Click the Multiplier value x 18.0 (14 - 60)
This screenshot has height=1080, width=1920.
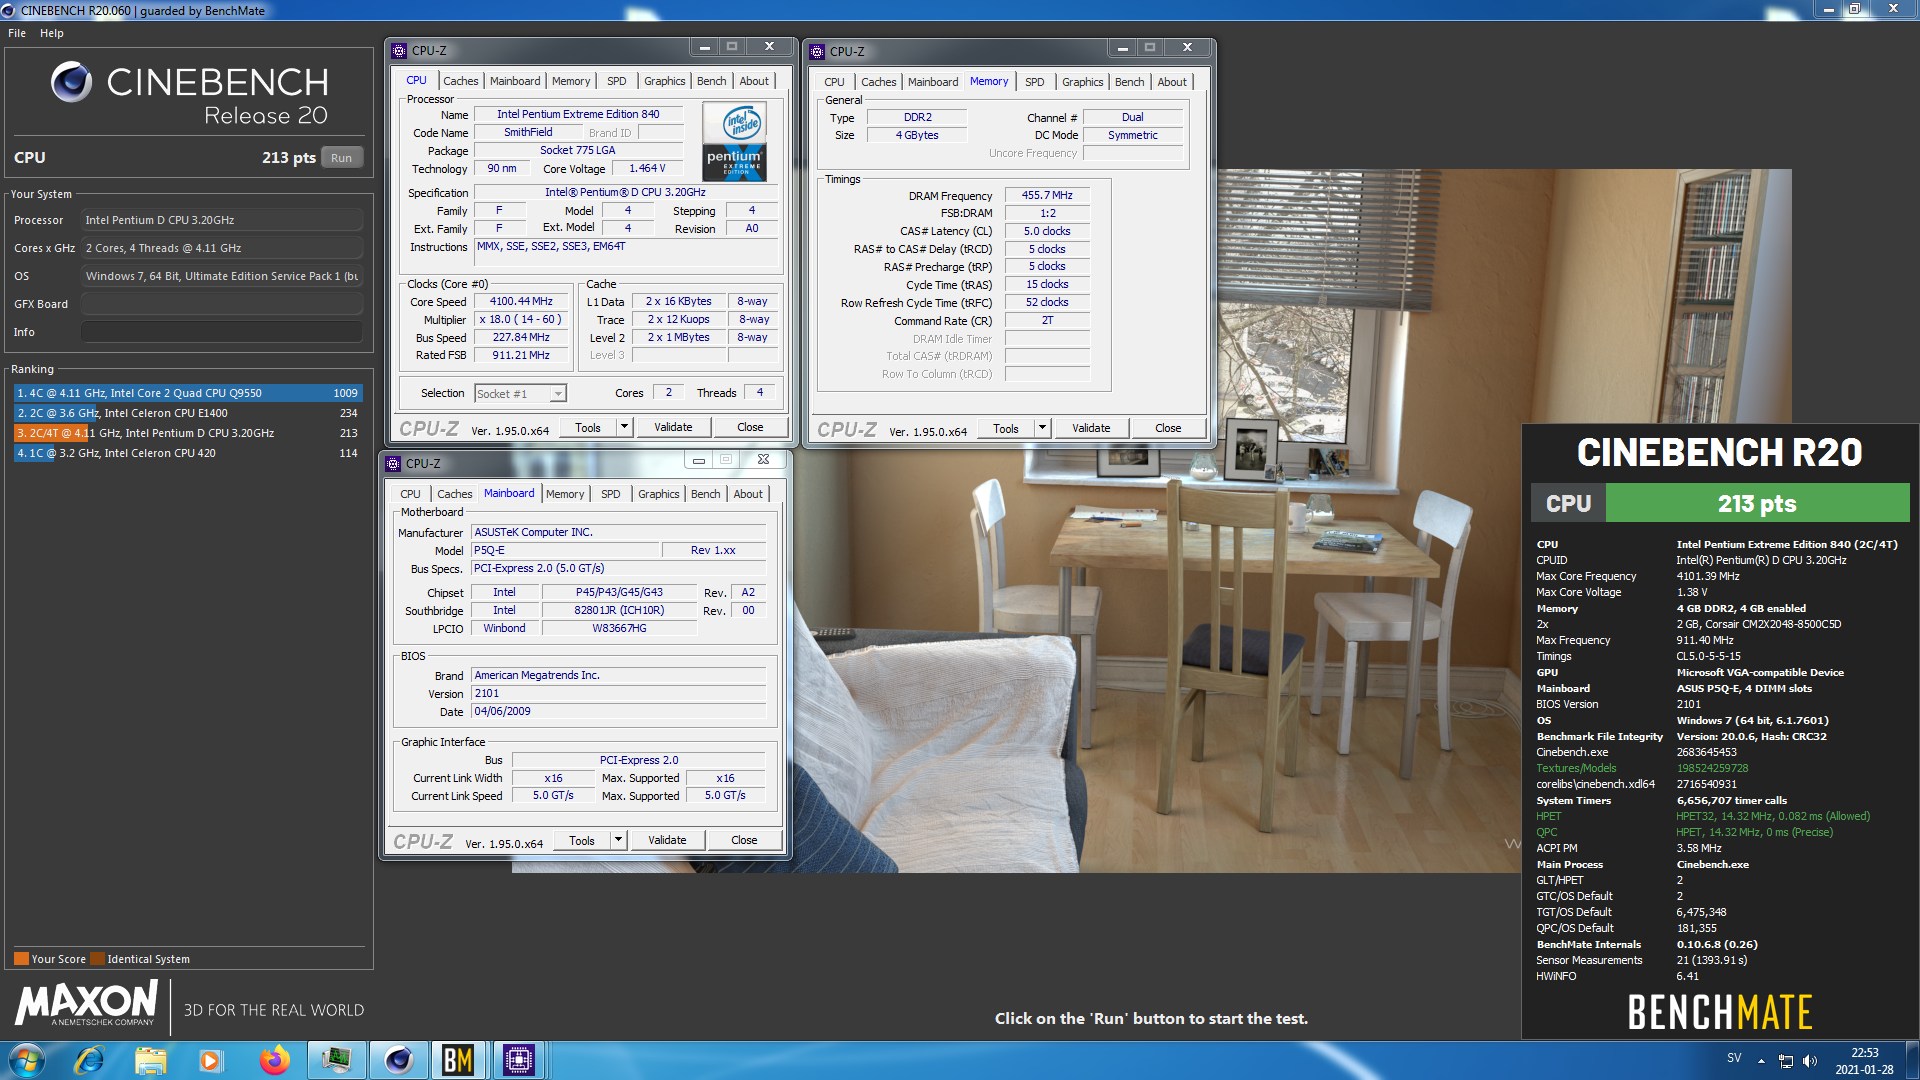[521, 319]
